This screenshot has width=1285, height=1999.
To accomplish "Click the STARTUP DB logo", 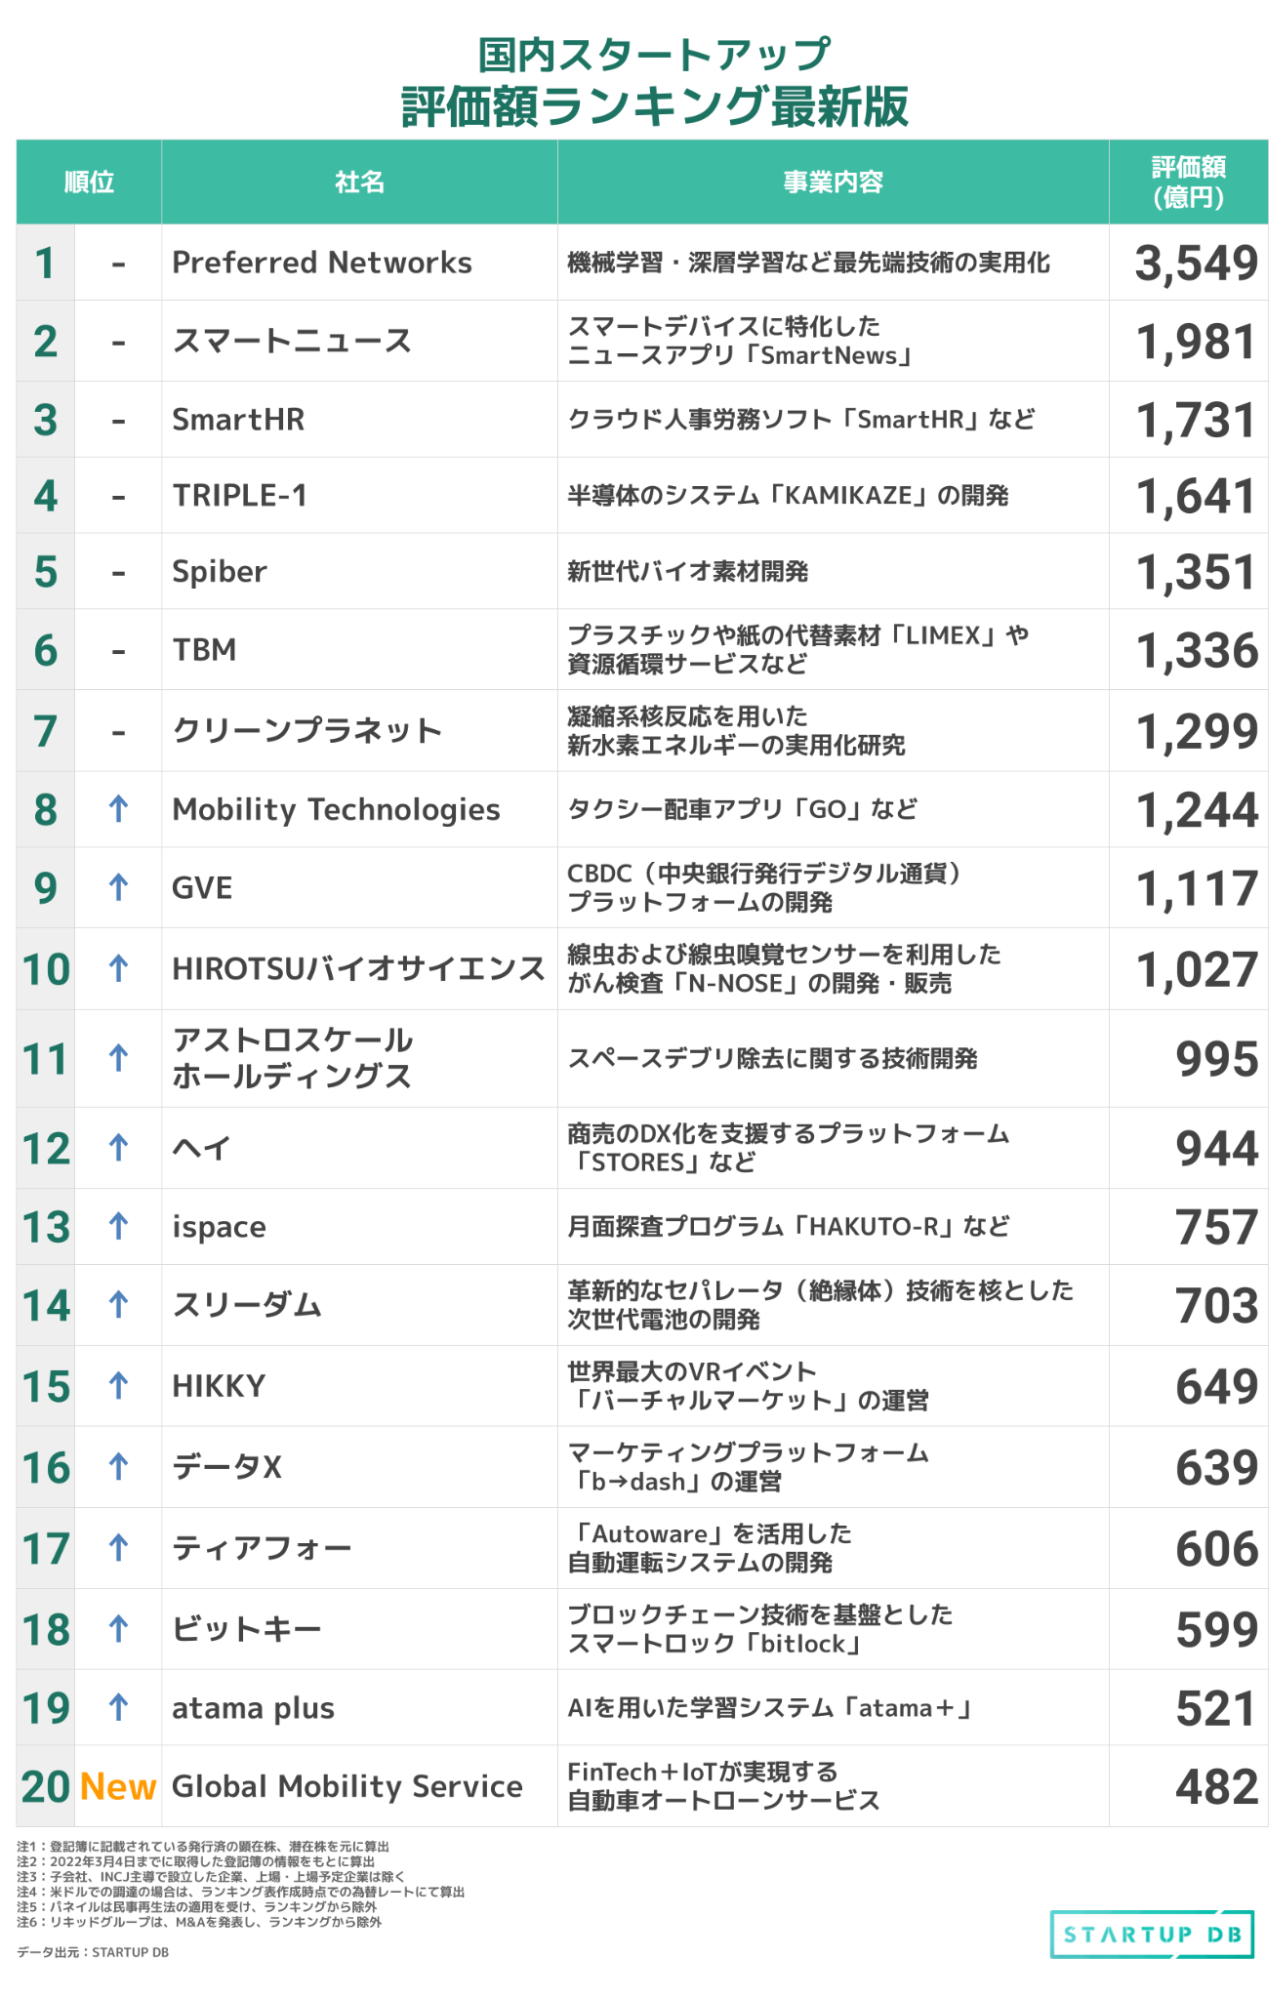I will tap(1152, 1934).
